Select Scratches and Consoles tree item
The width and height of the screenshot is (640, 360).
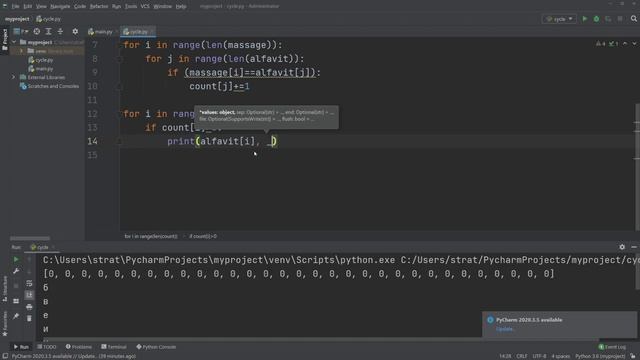[49, 86]
